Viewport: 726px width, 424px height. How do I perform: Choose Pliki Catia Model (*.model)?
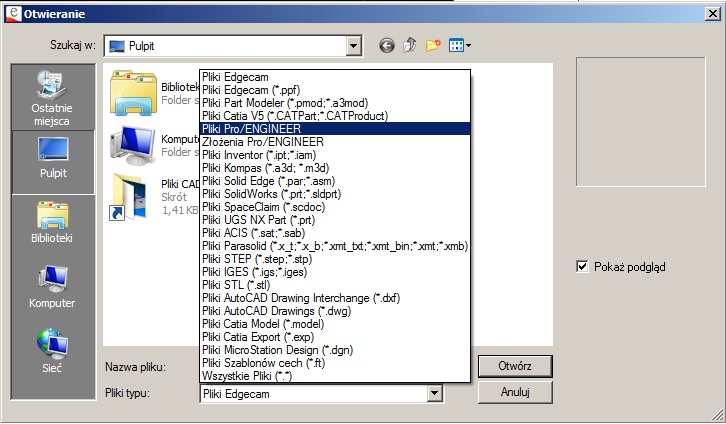(x=335, y=324)
